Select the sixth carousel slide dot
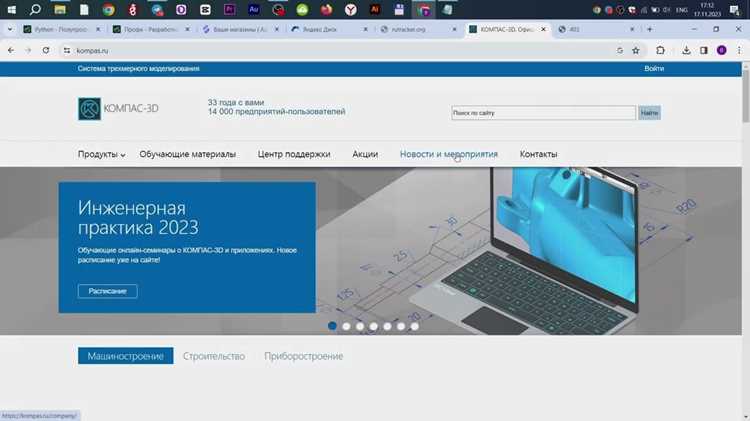Screen dimensions: 750x421 click(x=401, y=326)
